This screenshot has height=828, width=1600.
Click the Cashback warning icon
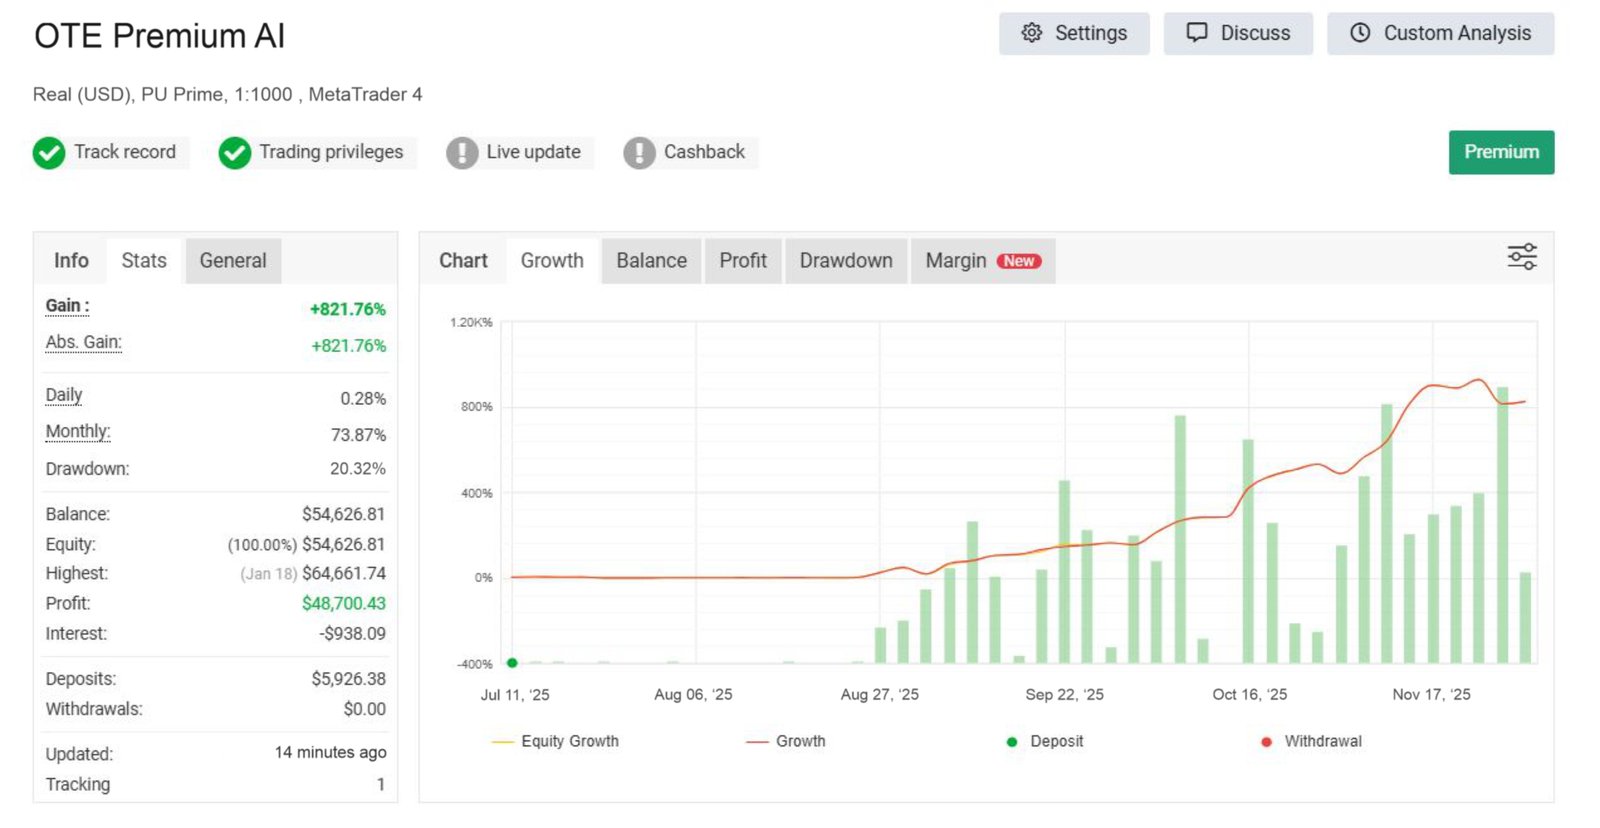click(639, 153)
